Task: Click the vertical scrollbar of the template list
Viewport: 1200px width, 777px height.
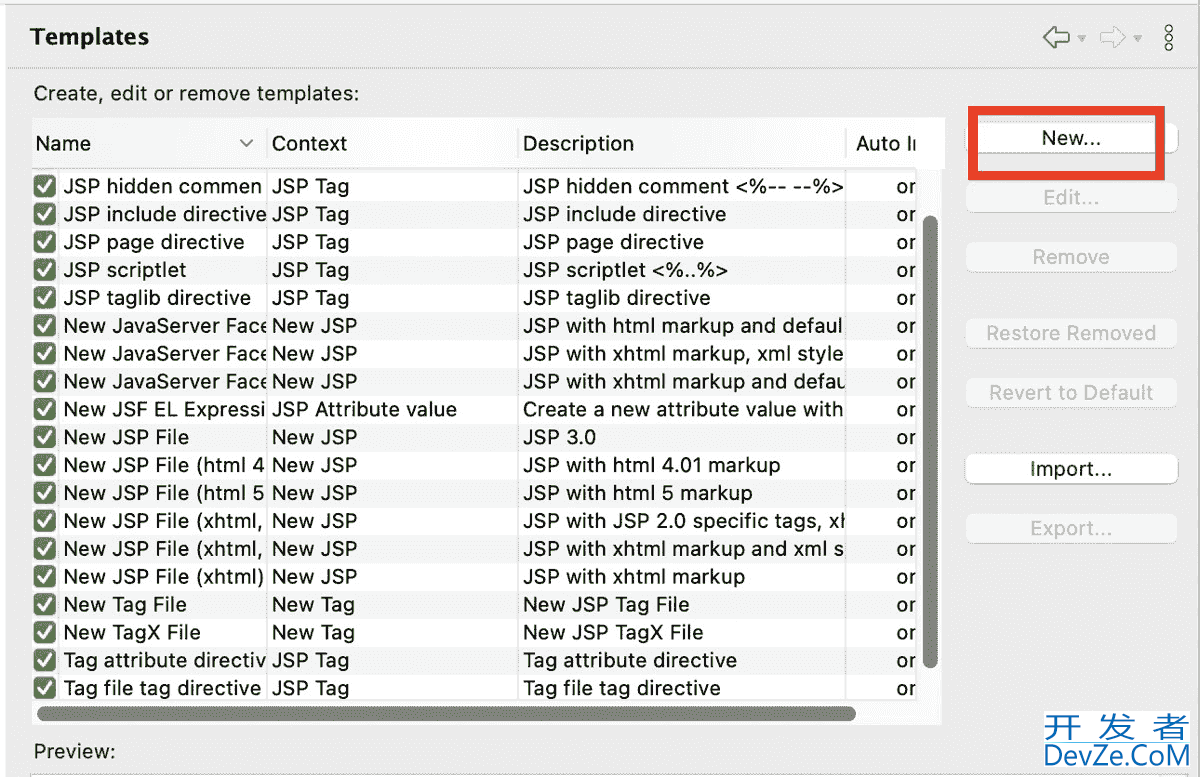Action: pos(930,440)
